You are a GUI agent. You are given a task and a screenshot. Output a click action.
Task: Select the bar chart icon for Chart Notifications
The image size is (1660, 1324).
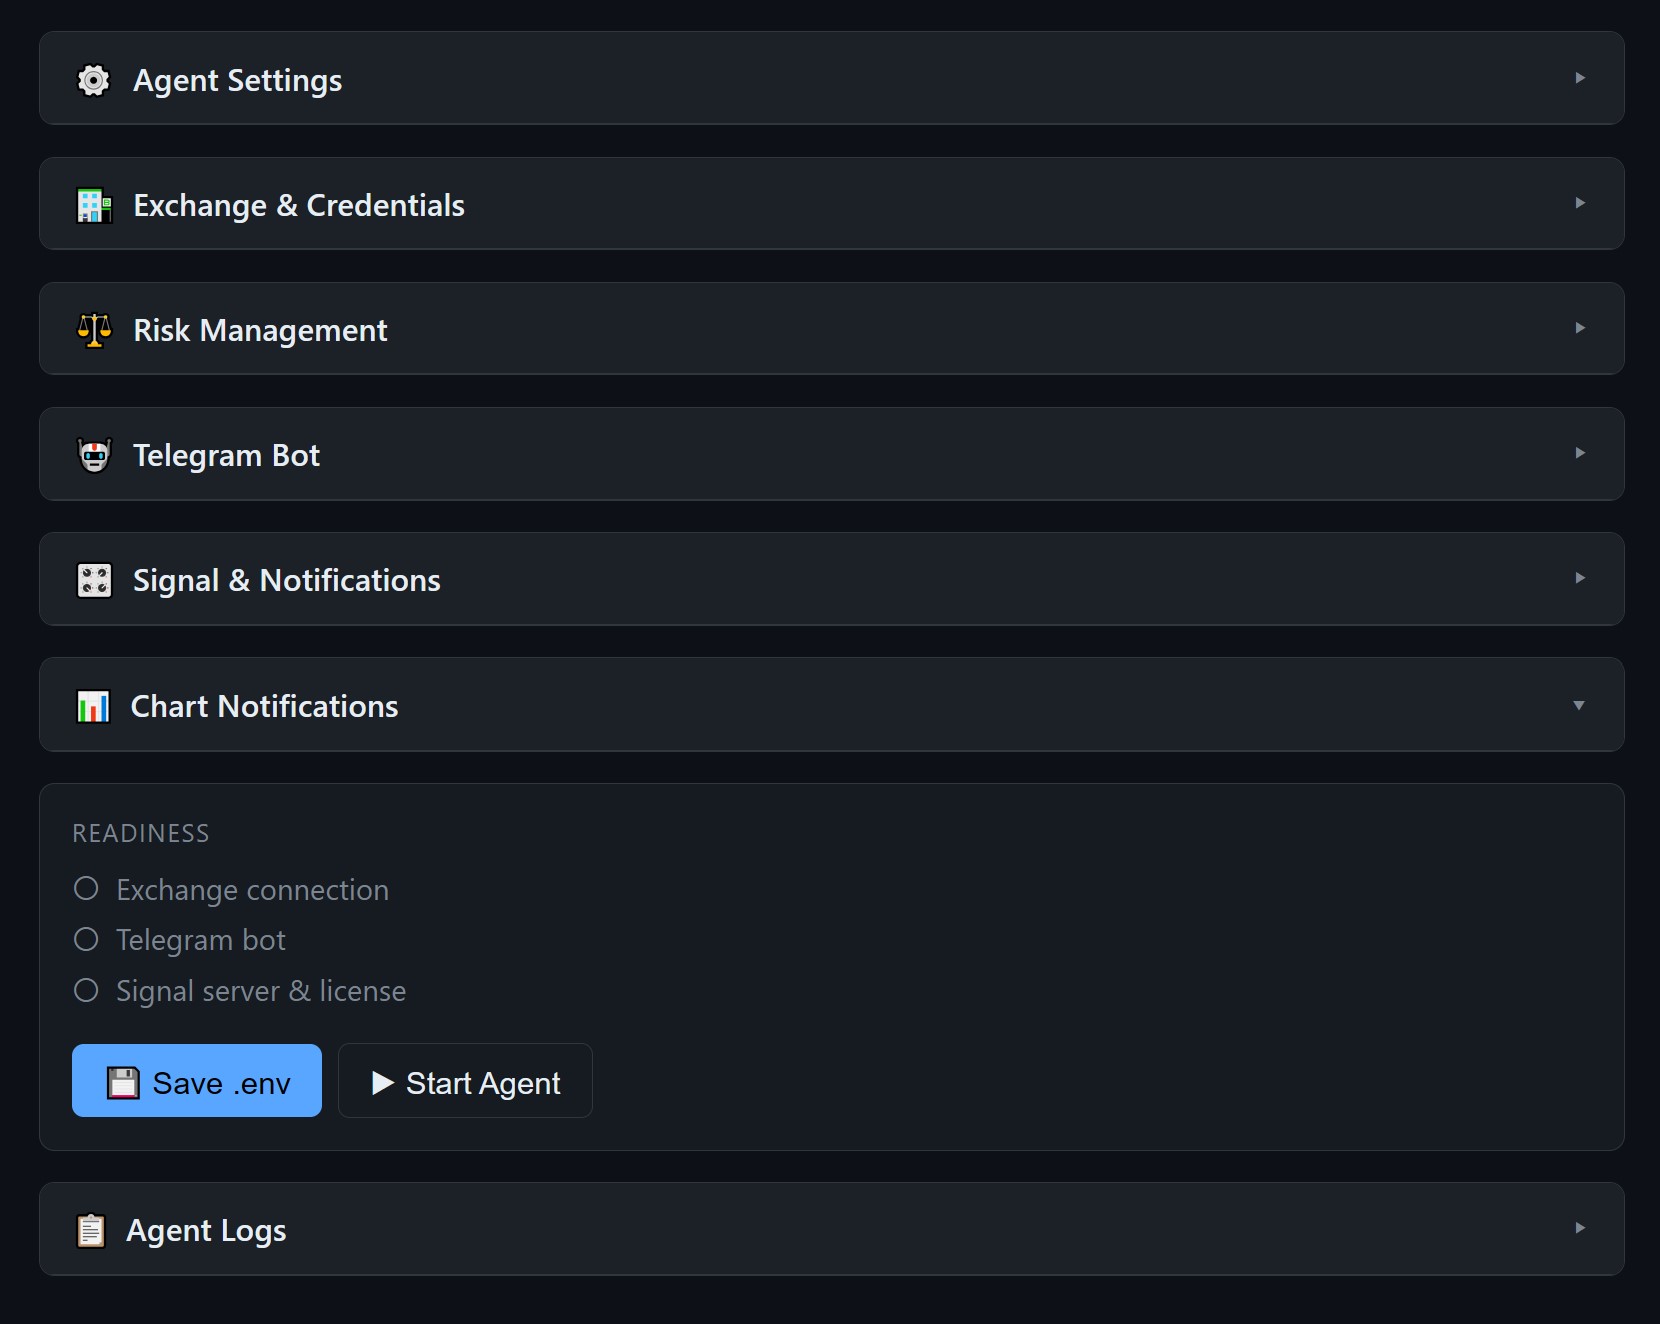[x=94, y=706]
